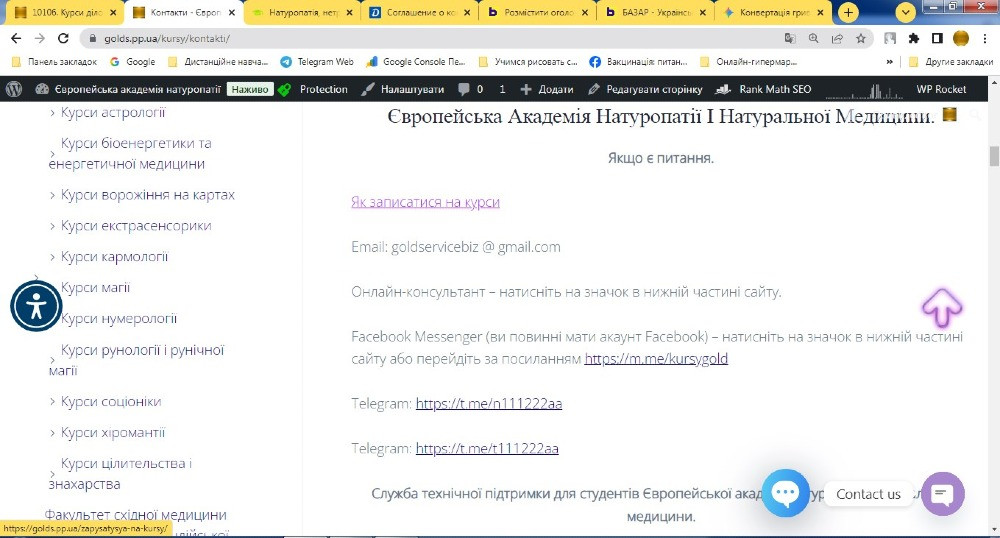The width and height of the screenshot is (1000, 538).
Task: Open the side panel icon
Action: click(x=937, y=38)
